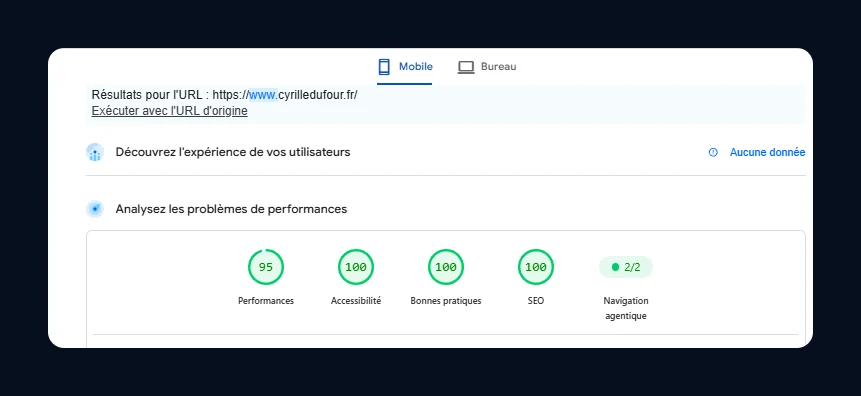Image resolution: width=861 pixels, height=396 pixels.
Task: Click the laptop icon beside Bureau
Action: 466,67
